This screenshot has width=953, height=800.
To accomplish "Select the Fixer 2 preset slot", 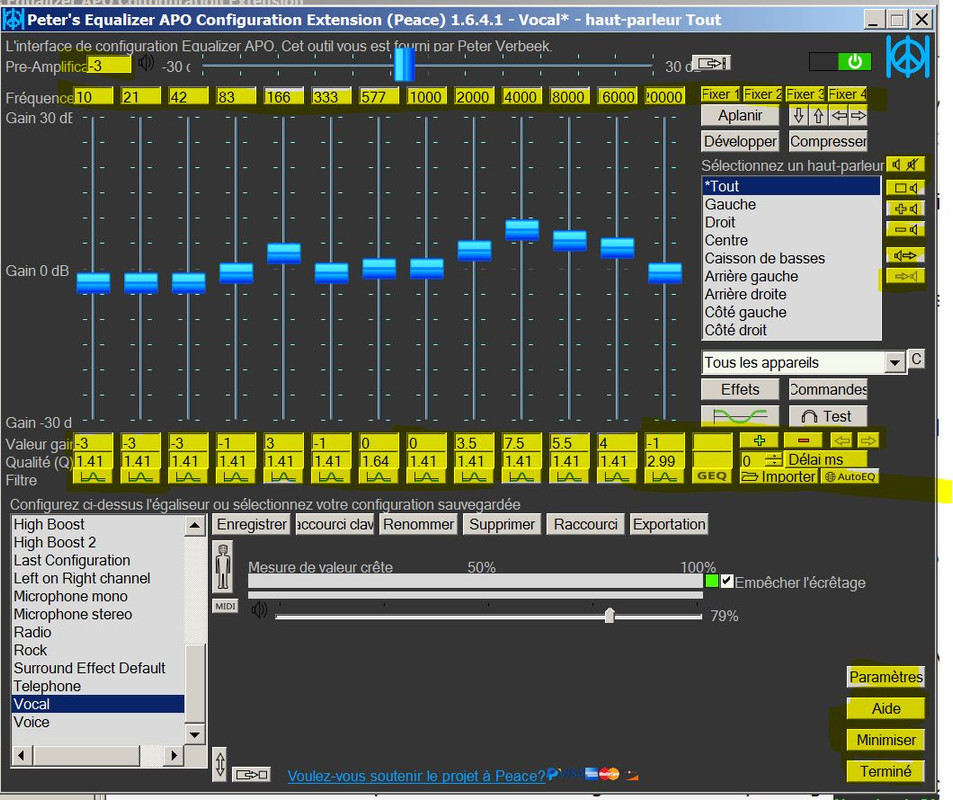I will click(763, 95).
